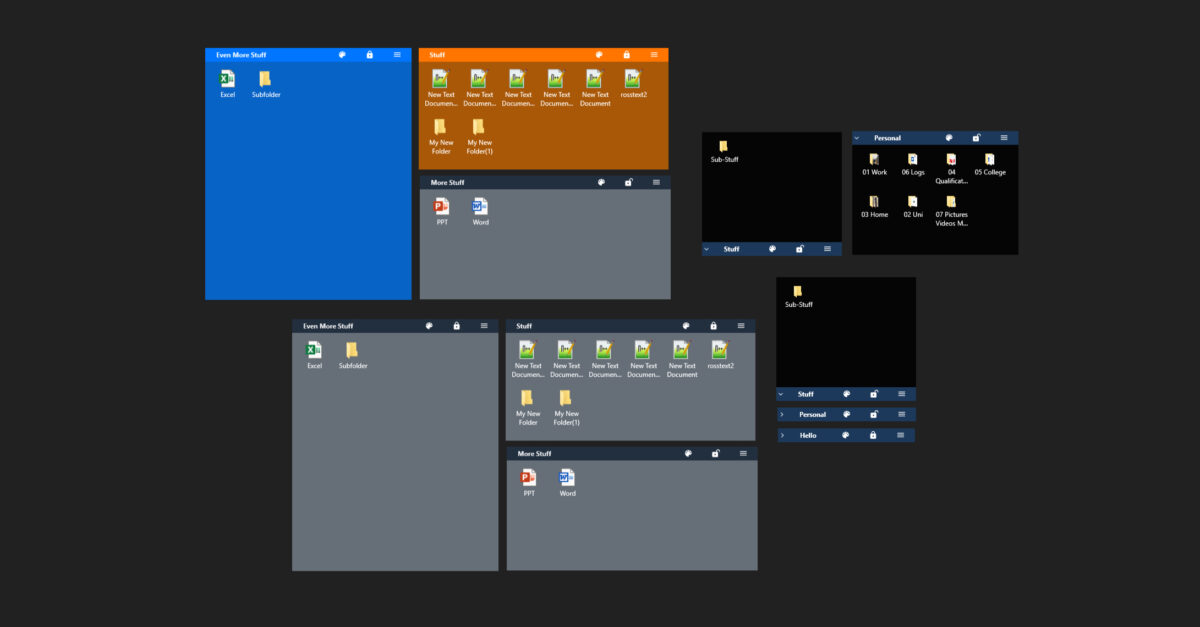1200x627 pixels.
Task: Click the Hello panel title
Action: tap(808, 436)
